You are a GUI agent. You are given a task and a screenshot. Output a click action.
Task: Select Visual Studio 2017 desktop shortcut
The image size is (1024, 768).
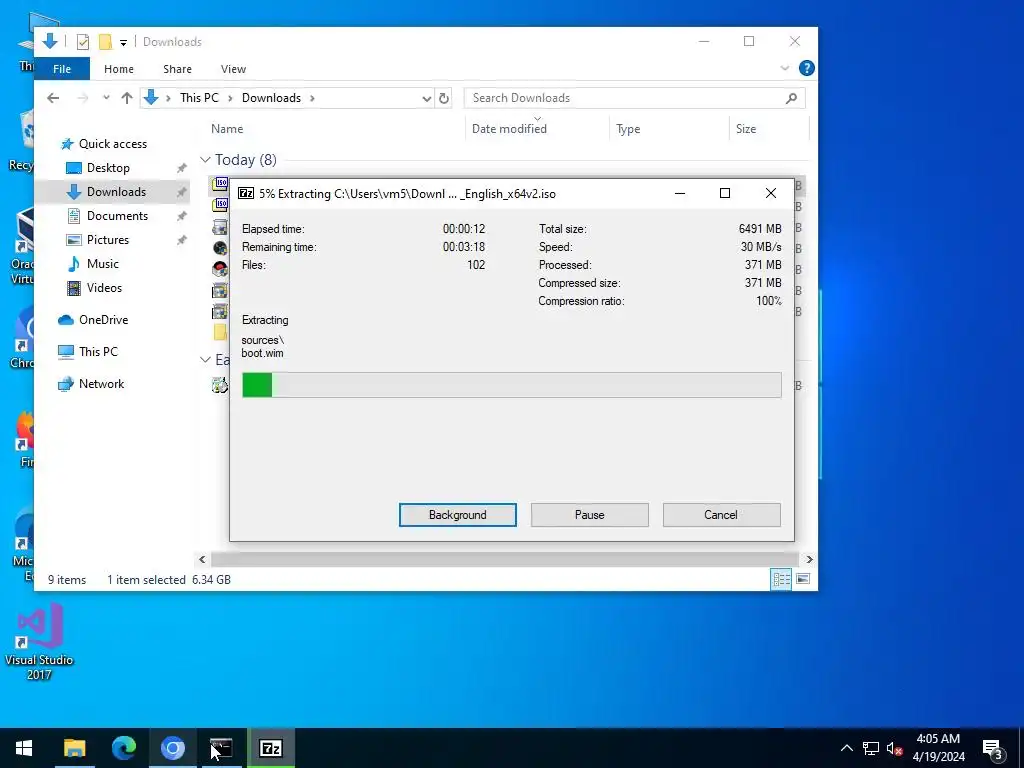[x=39, y=643]
